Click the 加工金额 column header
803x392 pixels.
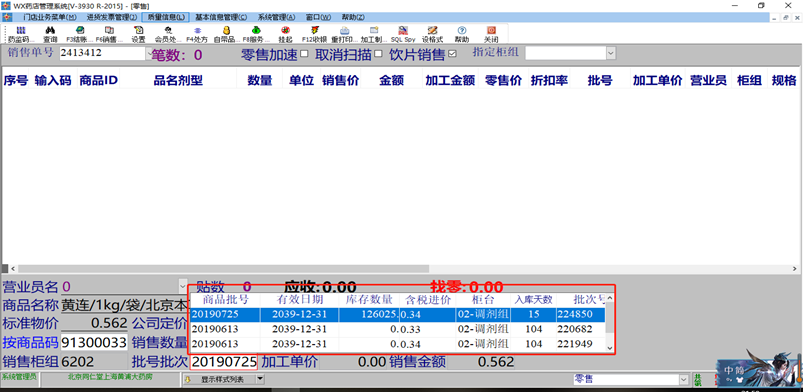450,80
